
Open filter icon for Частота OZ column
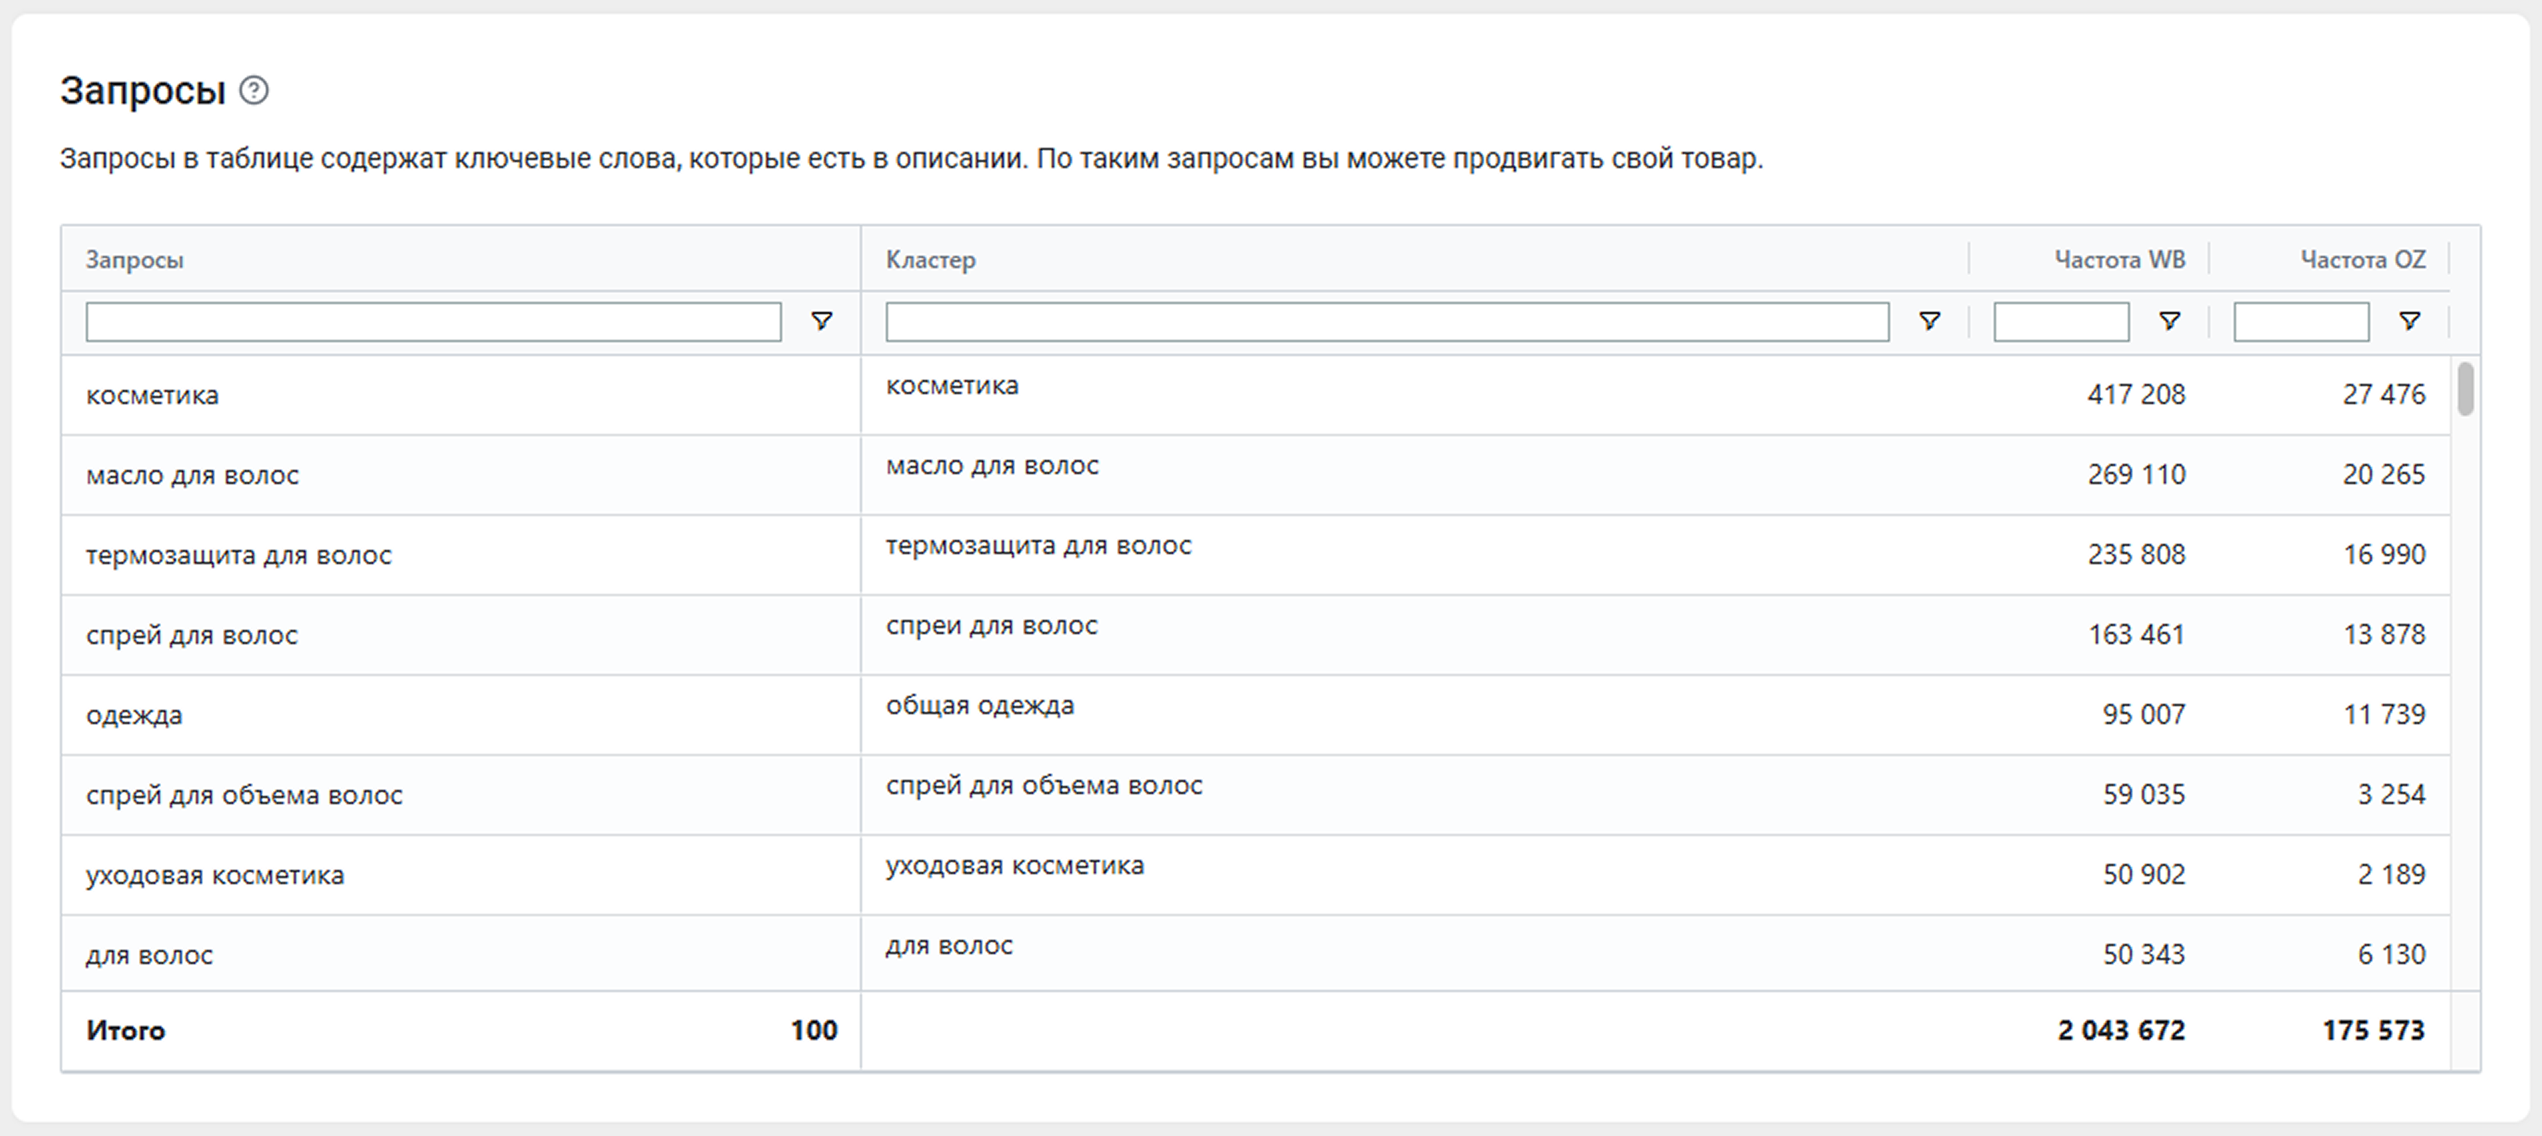(2409, 321)
